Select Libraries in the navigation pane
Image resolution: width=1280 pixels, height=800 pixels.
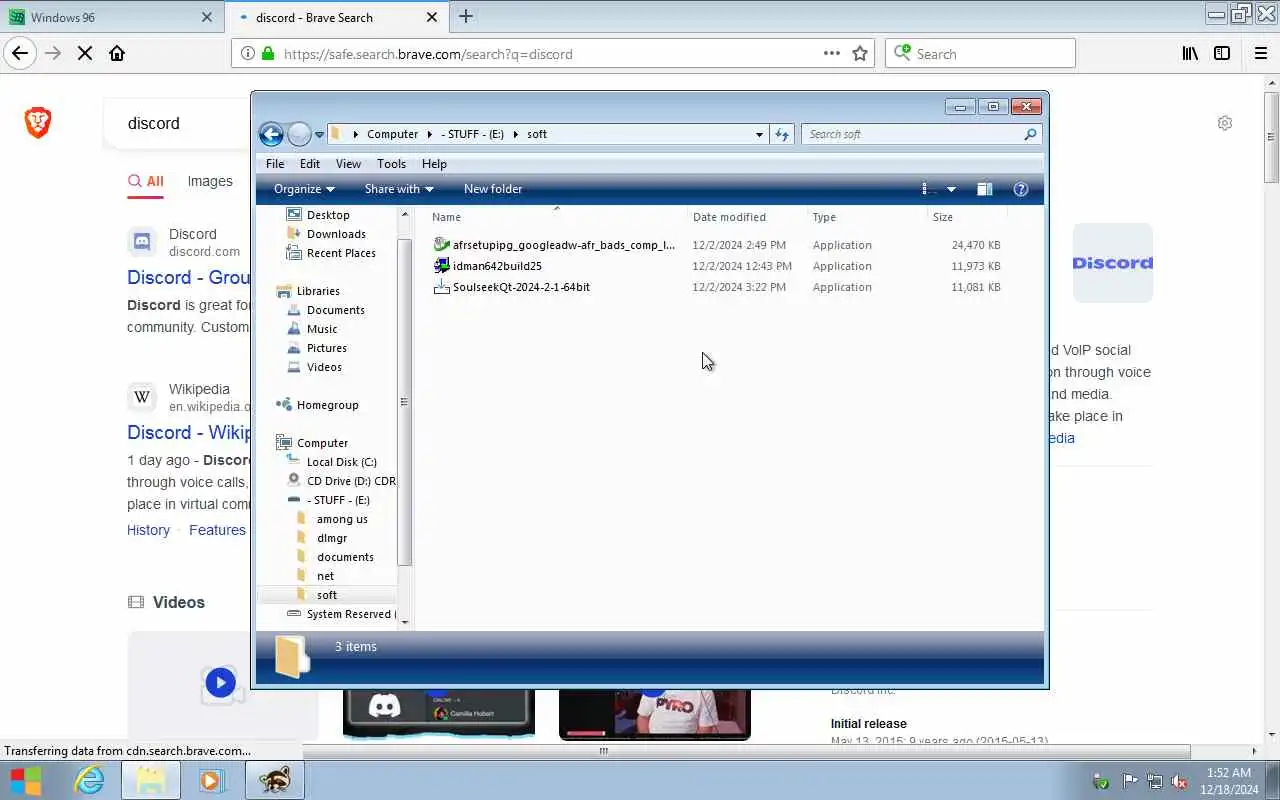[318, 291]
